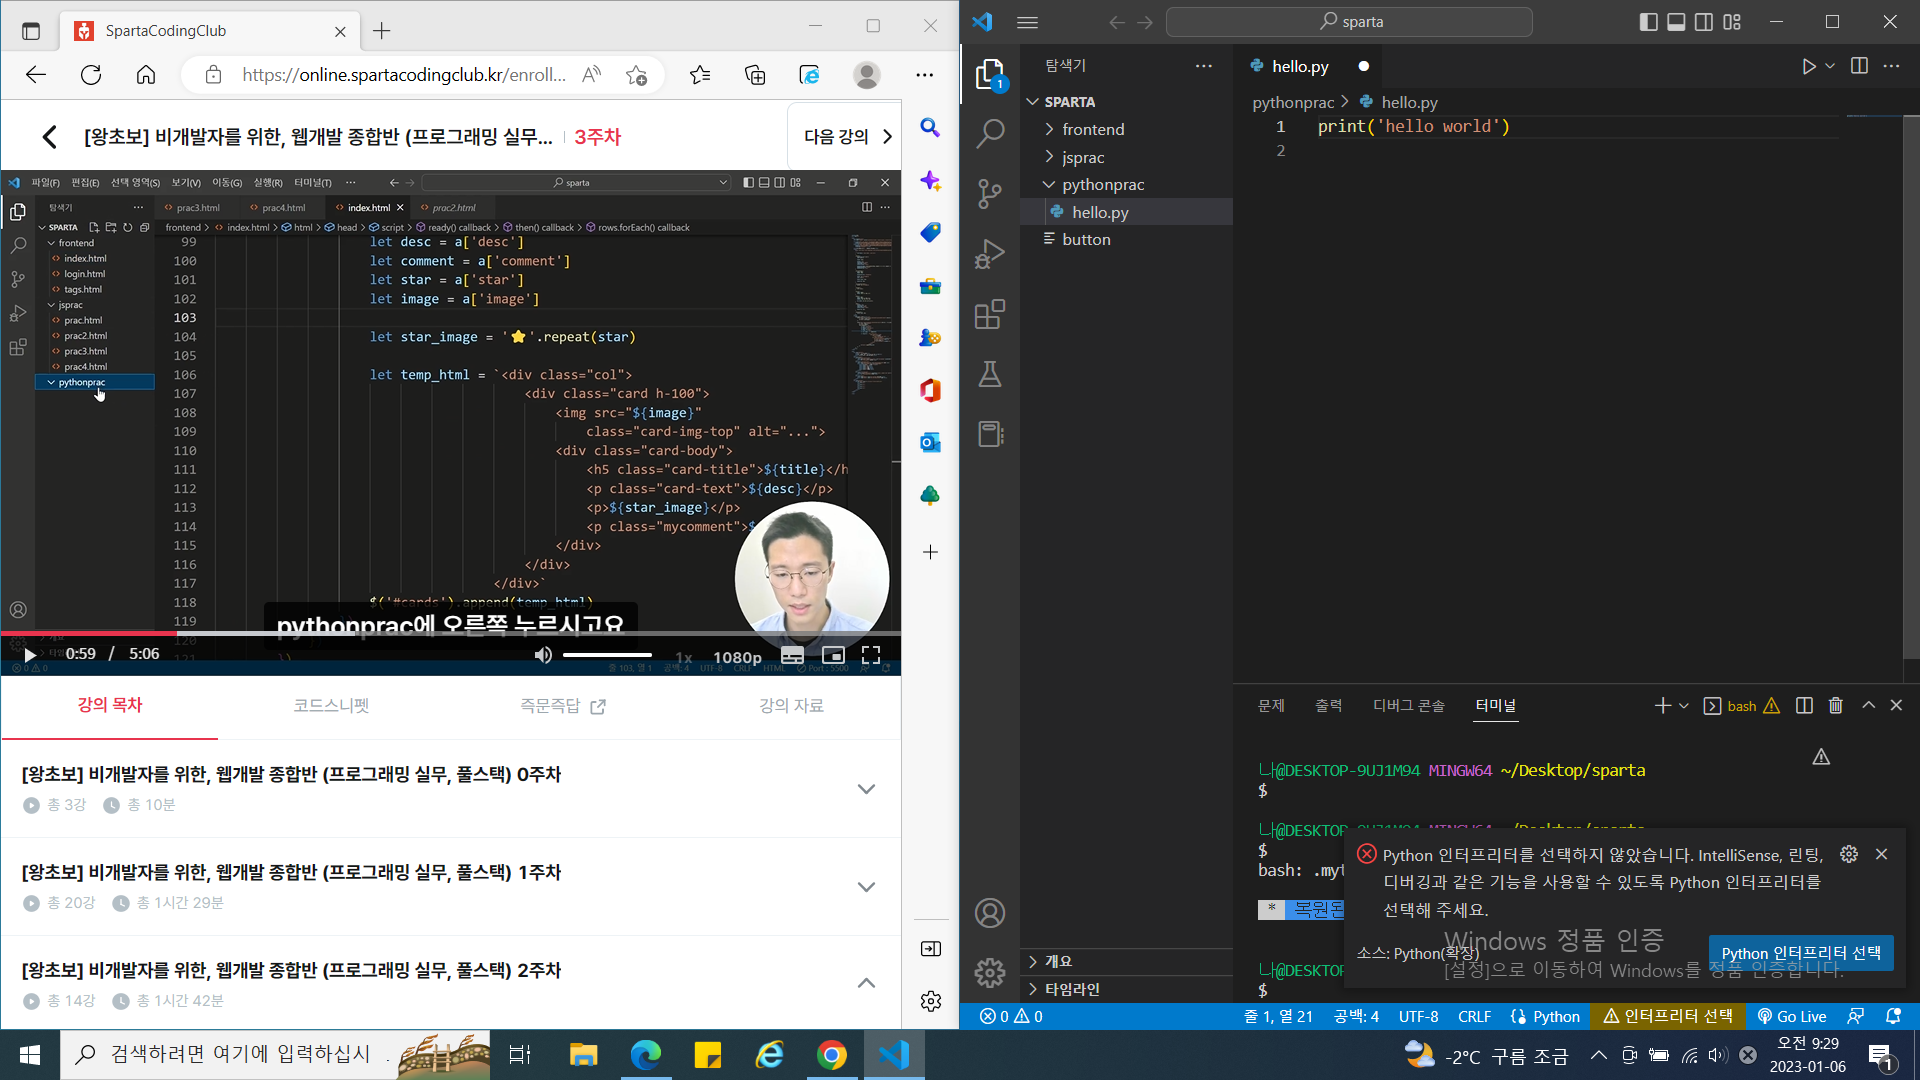Select the 강의 자료 tab
The width and height of the screenshot is (1920, 1080).
pos(791,706)
